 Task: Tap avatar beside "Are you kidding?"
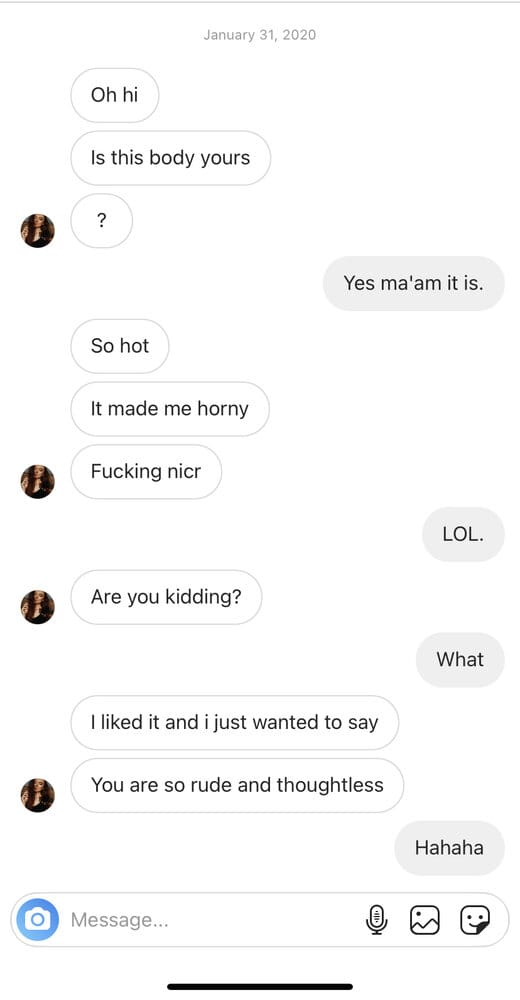(38, 607)
